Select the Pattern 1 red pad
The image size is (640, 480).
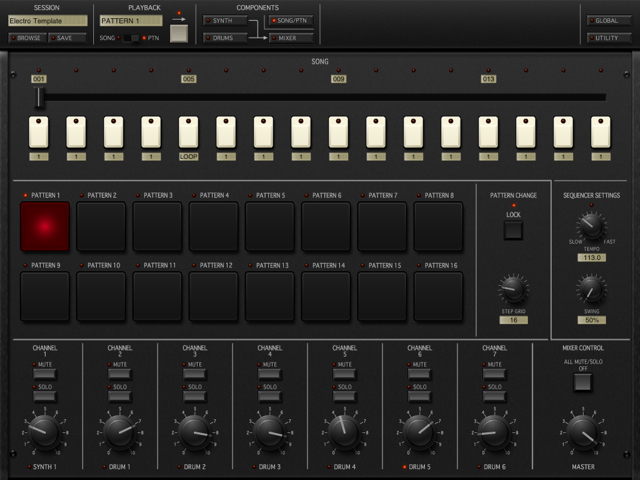(45, 226)
